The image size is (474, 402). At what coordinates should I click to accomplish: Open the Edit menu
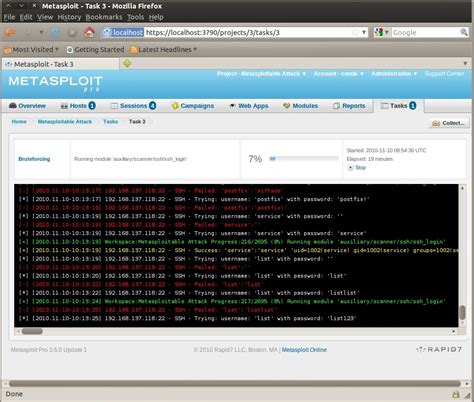pos(26,17)
